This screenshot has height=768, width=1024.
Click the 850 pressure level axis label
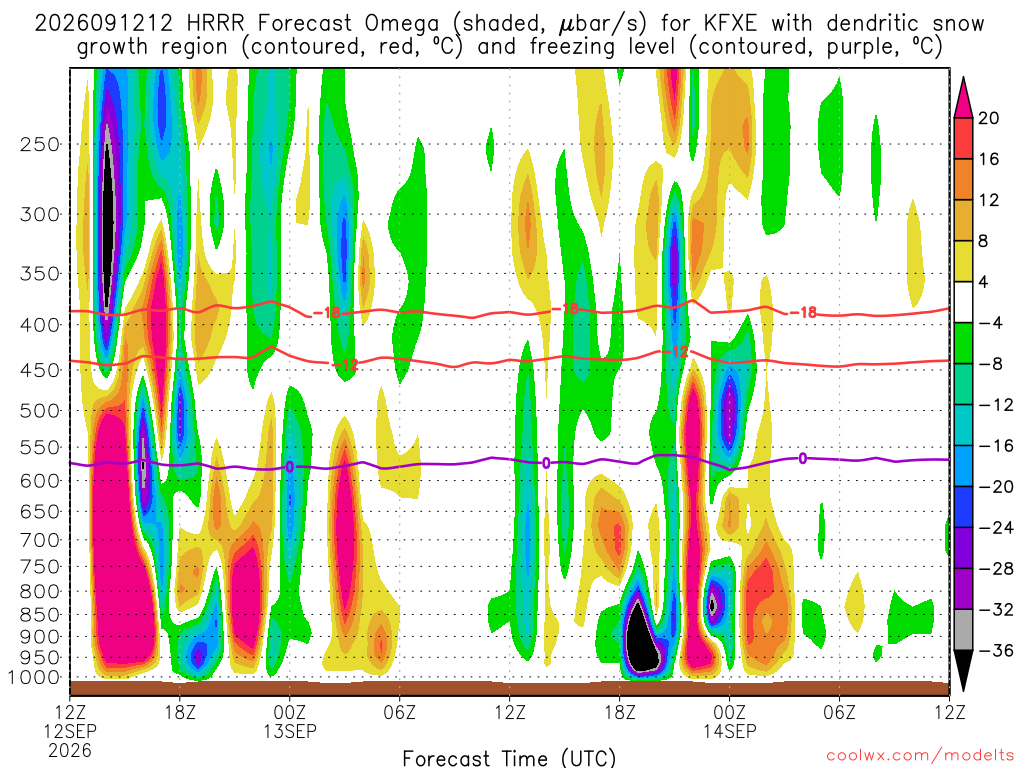pyautogui.click(x=40, y=615)
